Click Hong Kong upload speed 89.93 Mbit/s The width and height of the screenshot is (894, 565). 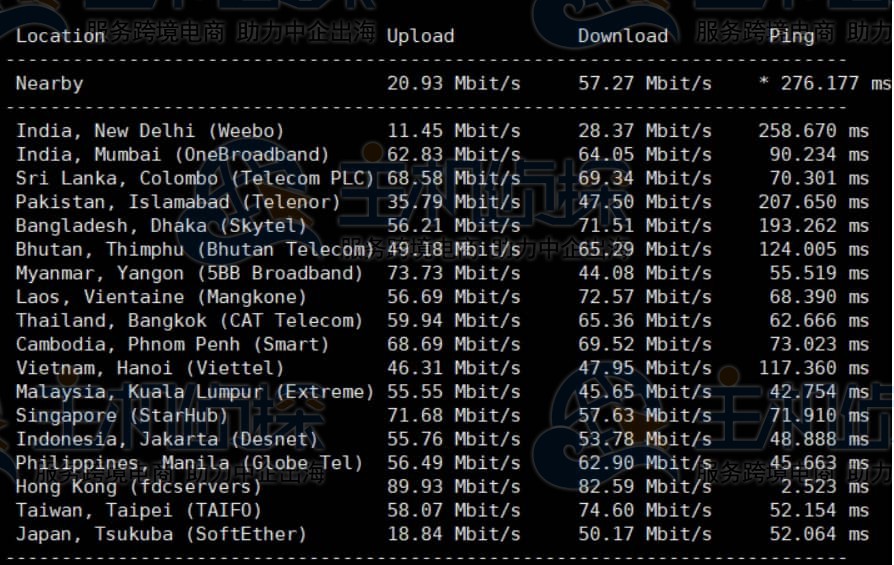(453, 487)
